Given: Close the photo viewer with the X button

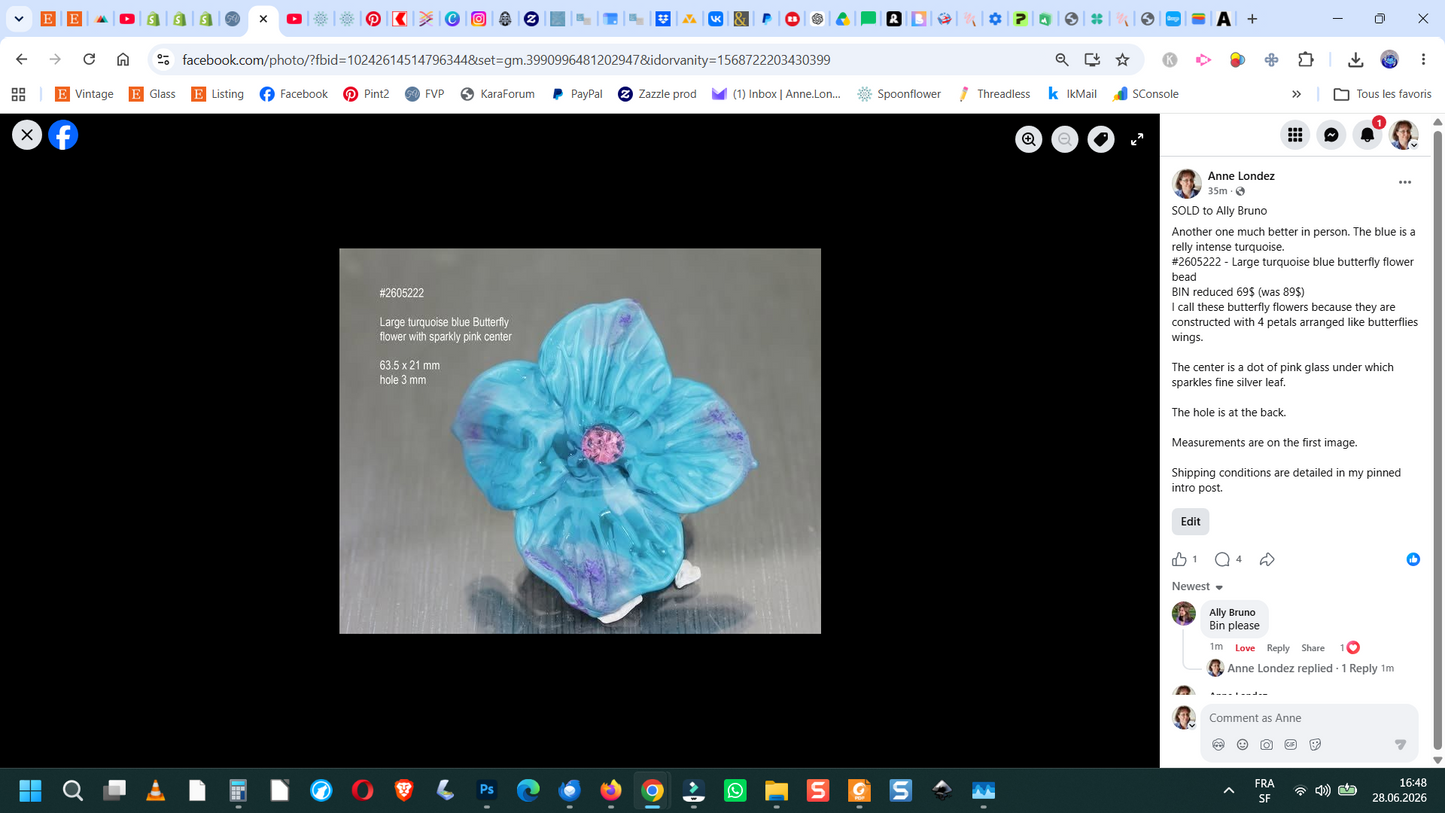Looking at the screenshot, I should pyautogui.click(x=27, y=135).
